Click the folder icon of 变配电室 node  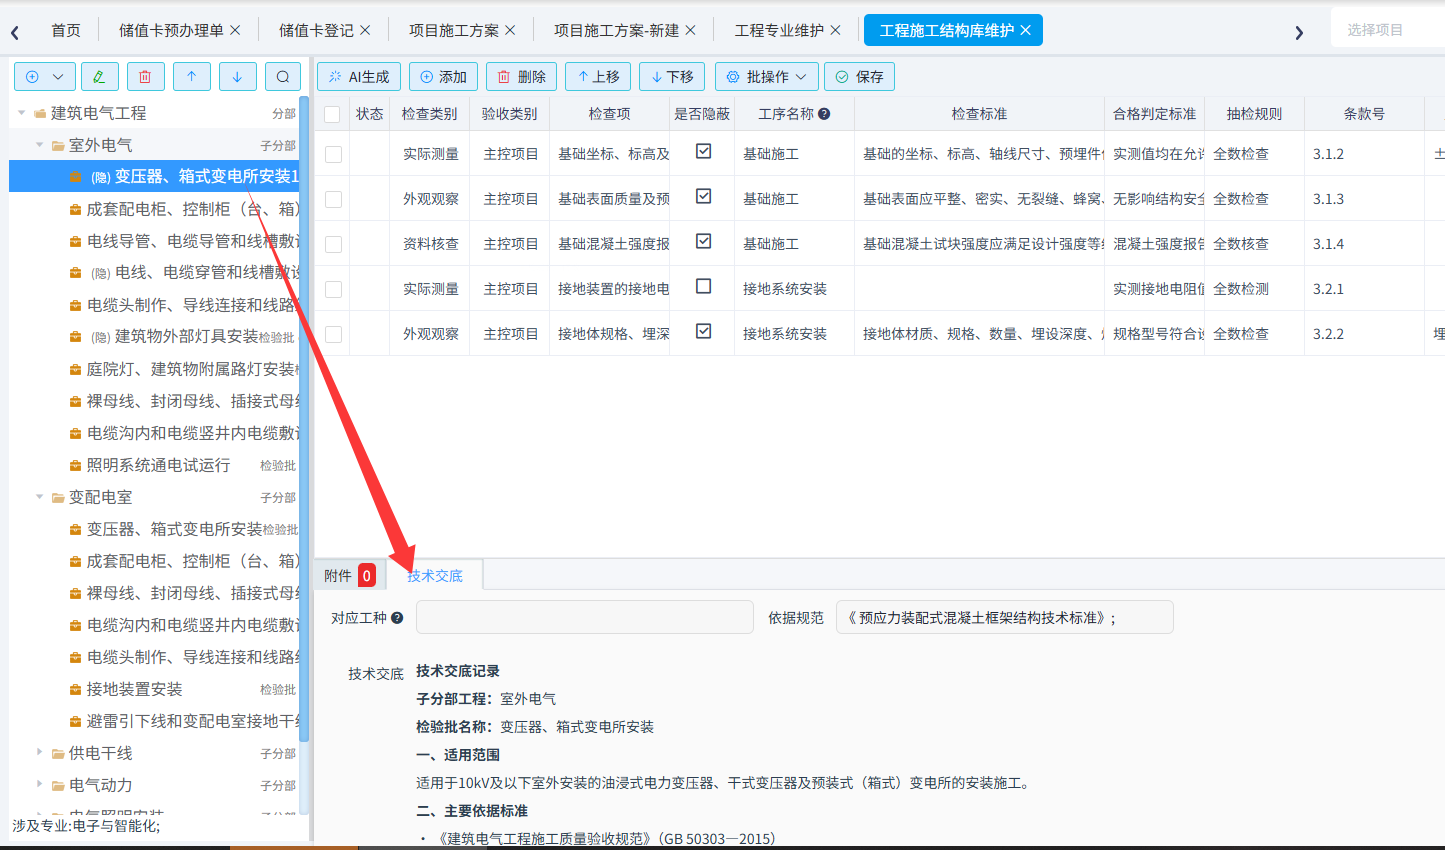[x=58, y=498]
